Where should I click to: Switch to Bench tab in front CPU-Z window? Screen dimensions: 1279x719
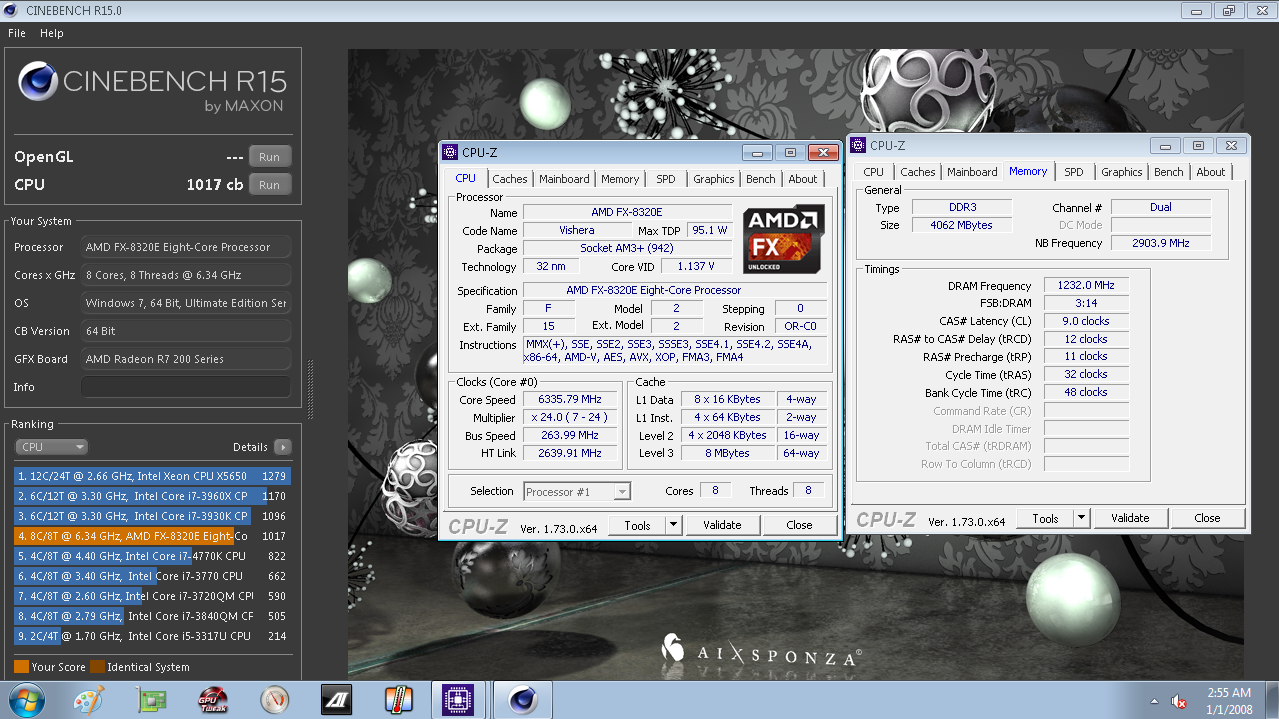tap(761, 179)
